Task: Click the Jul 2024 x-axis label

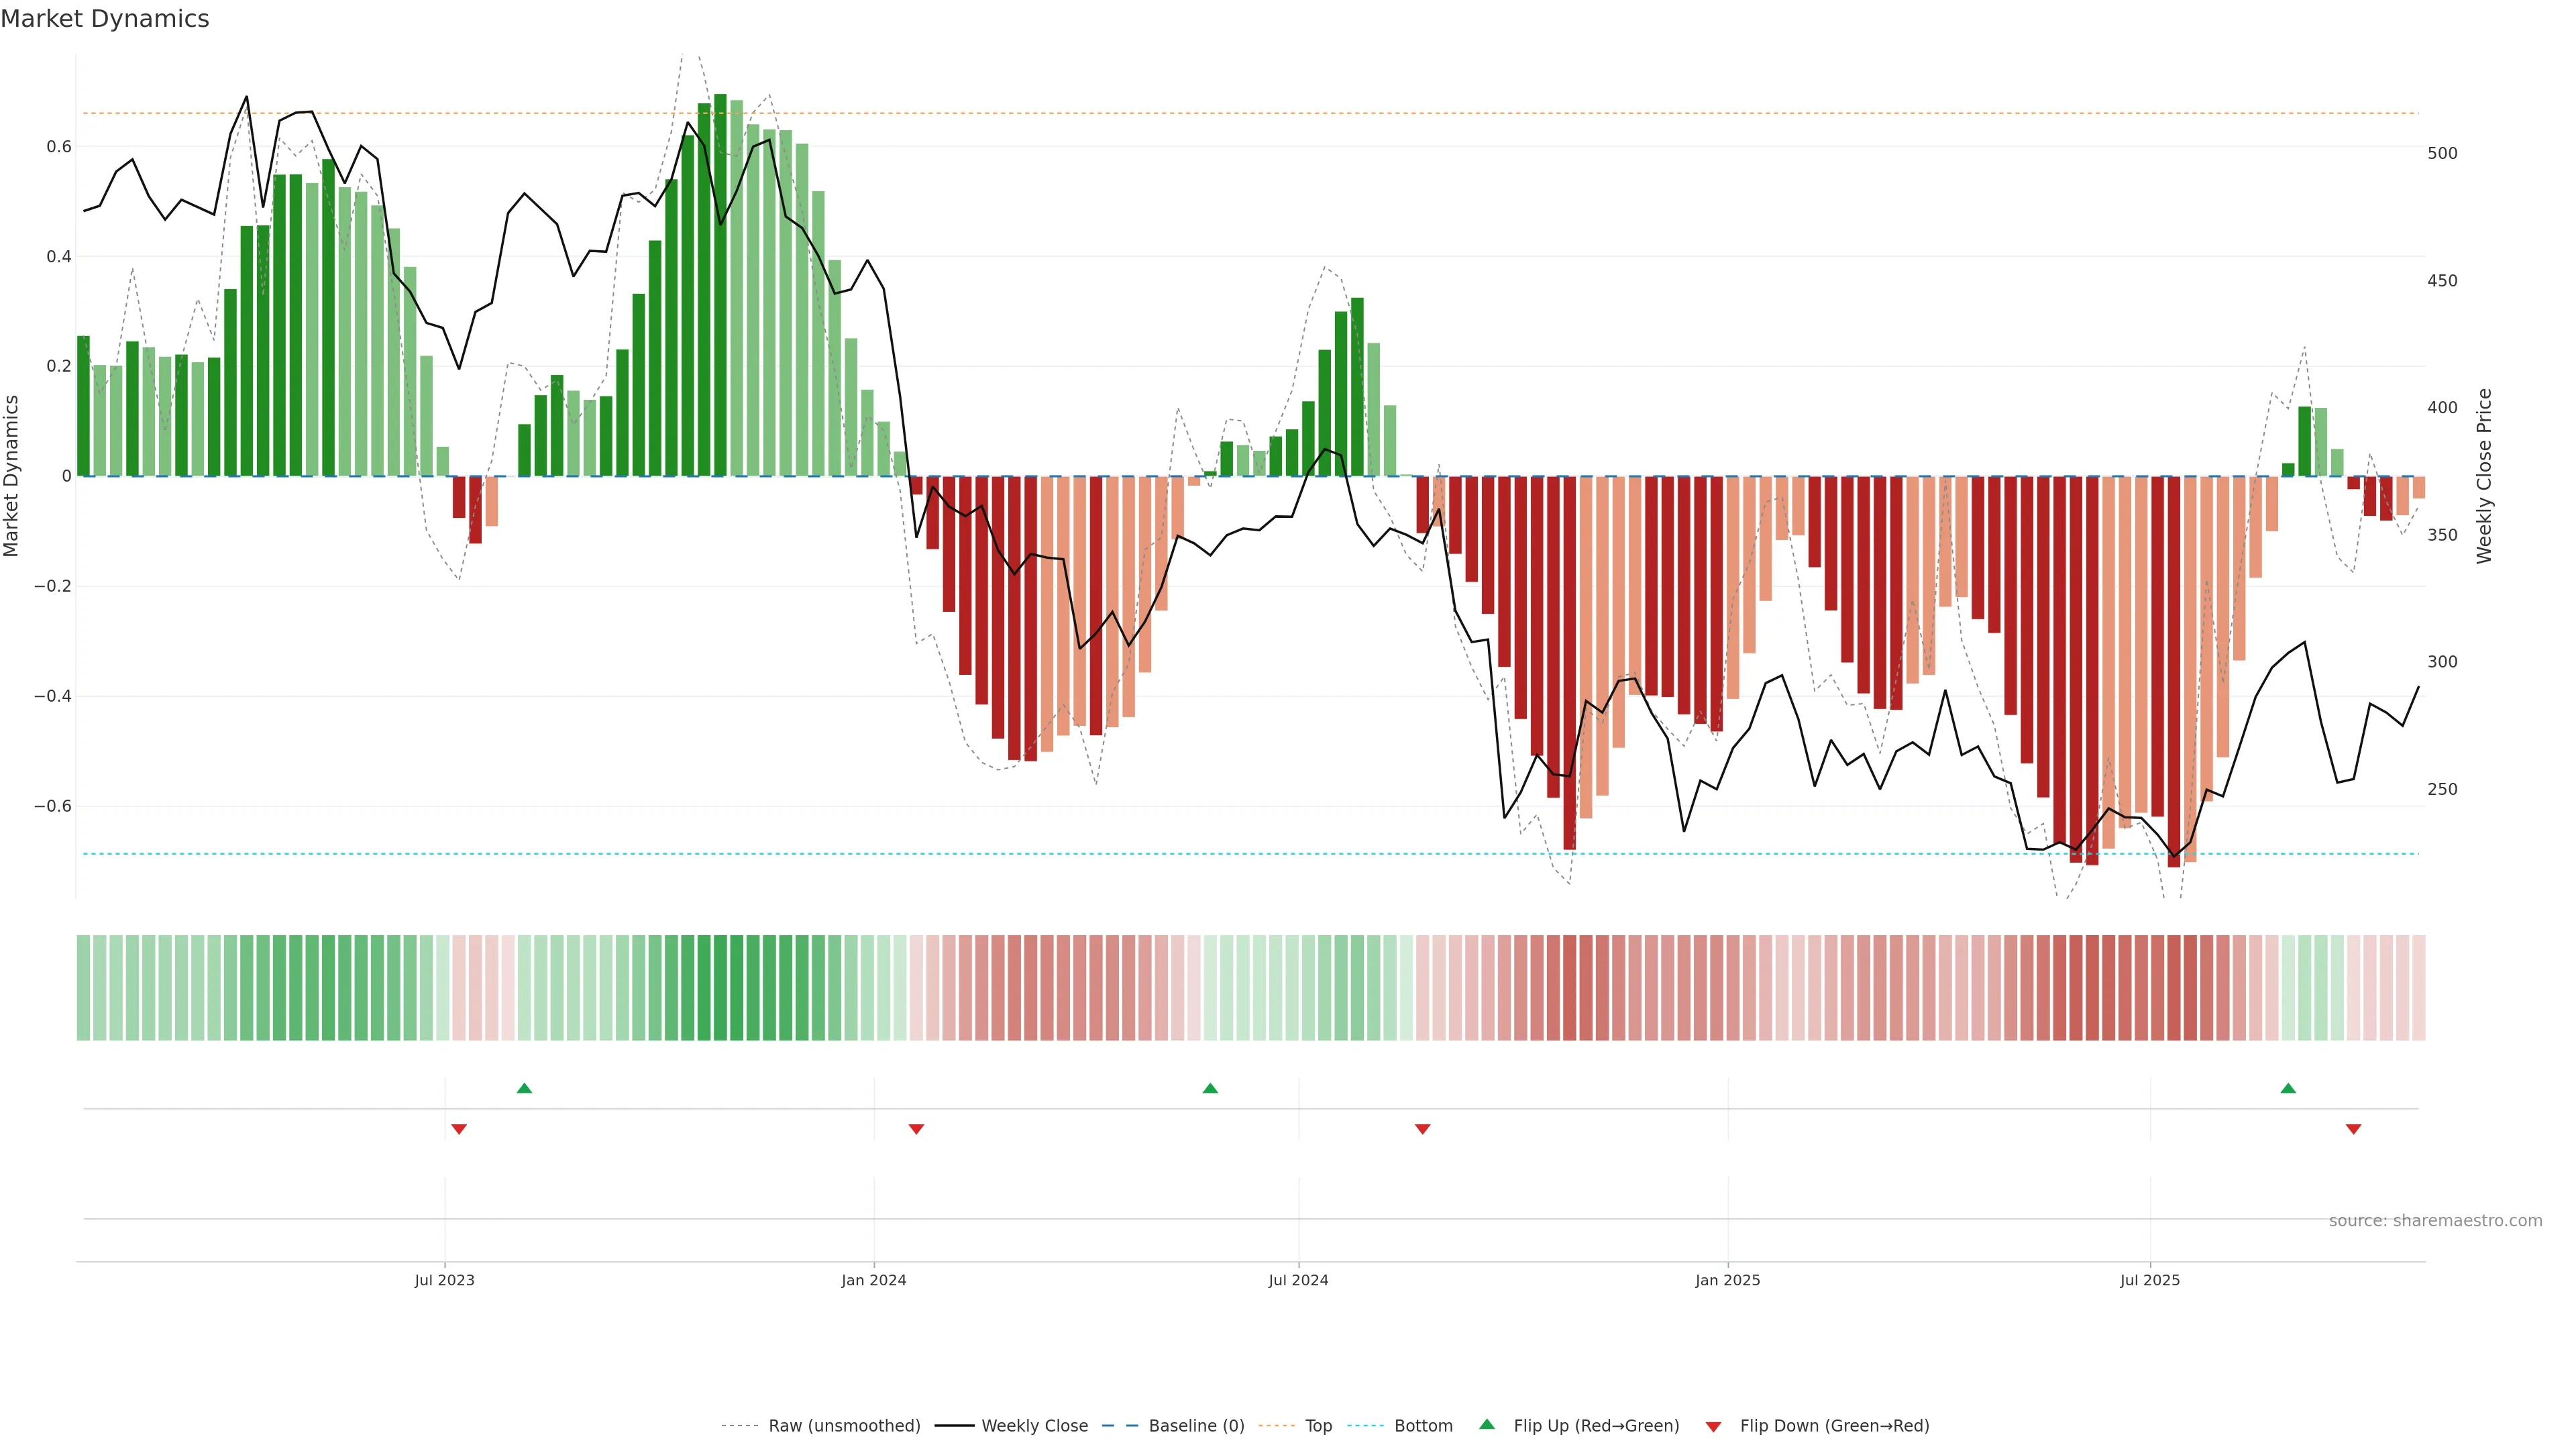Action: 1298,1280
